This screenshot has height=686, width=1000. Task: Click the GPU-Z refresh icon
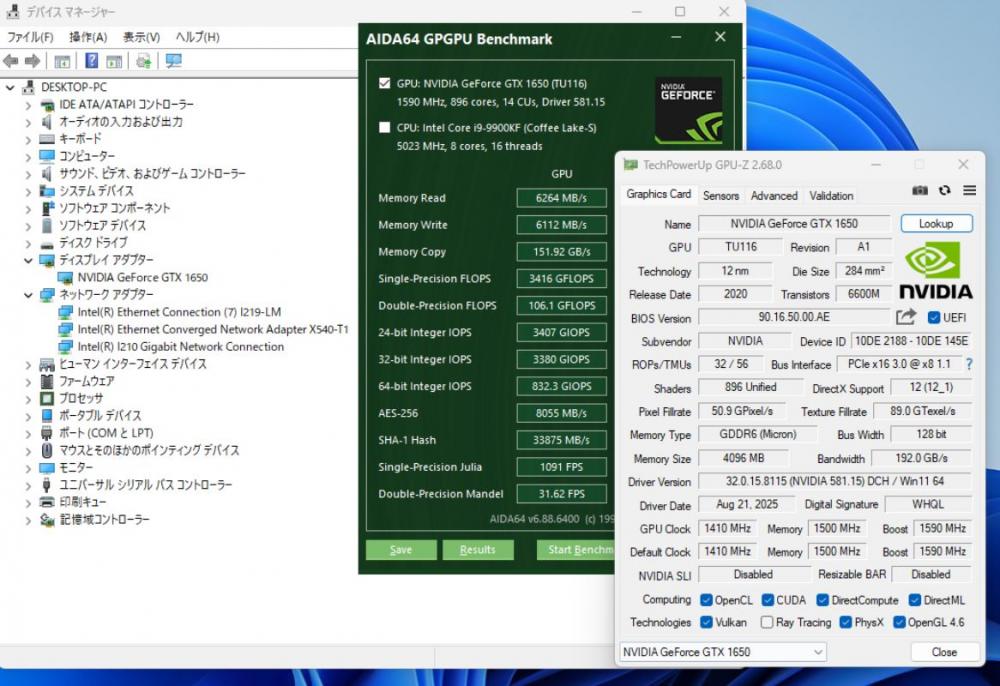[945, 190]
